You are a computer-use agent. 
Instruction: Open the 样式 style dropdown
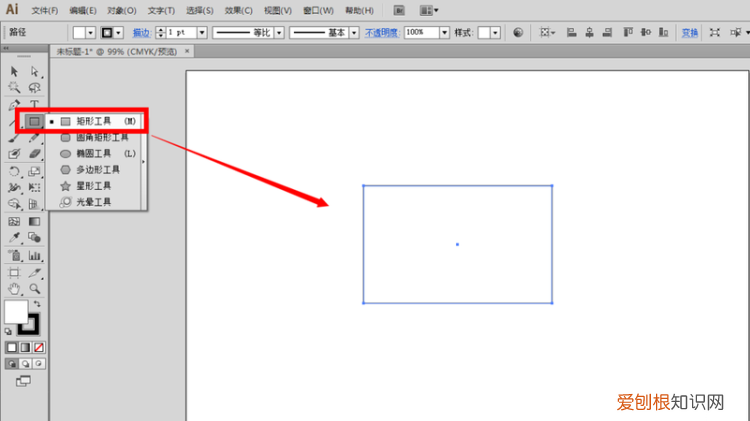click(x=496, y=32)
